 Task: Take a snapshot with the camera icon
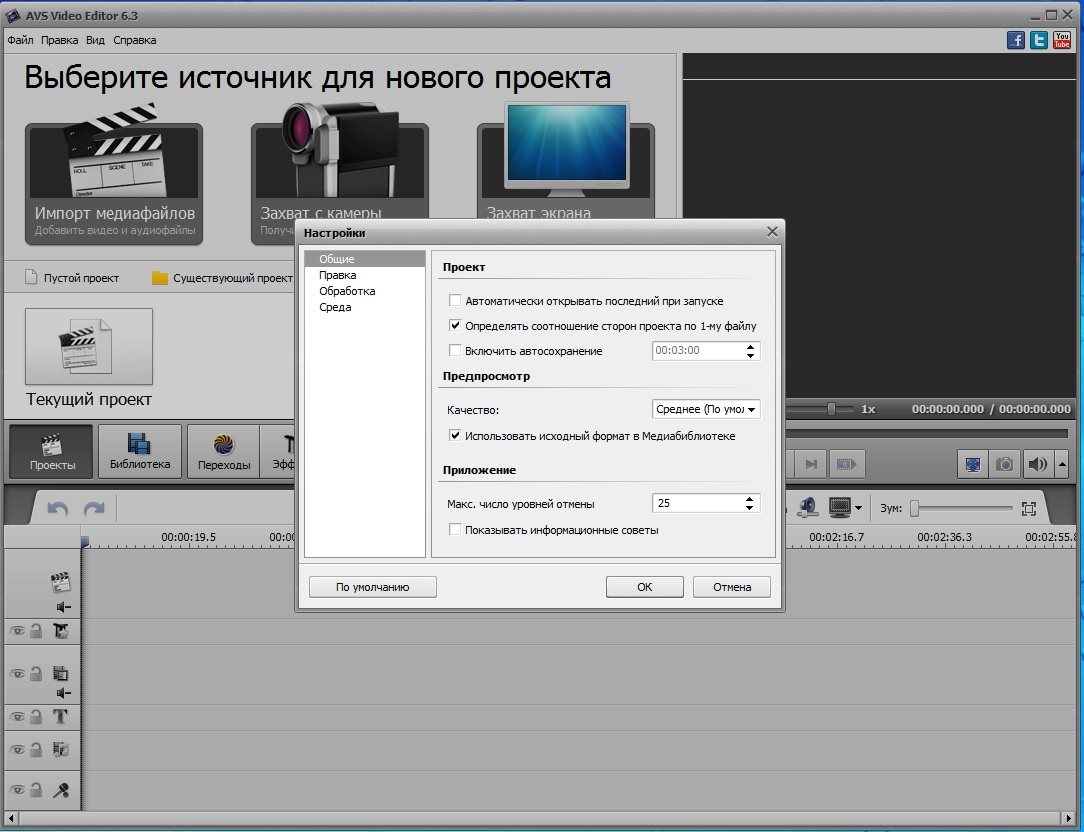pos(1004,464)
